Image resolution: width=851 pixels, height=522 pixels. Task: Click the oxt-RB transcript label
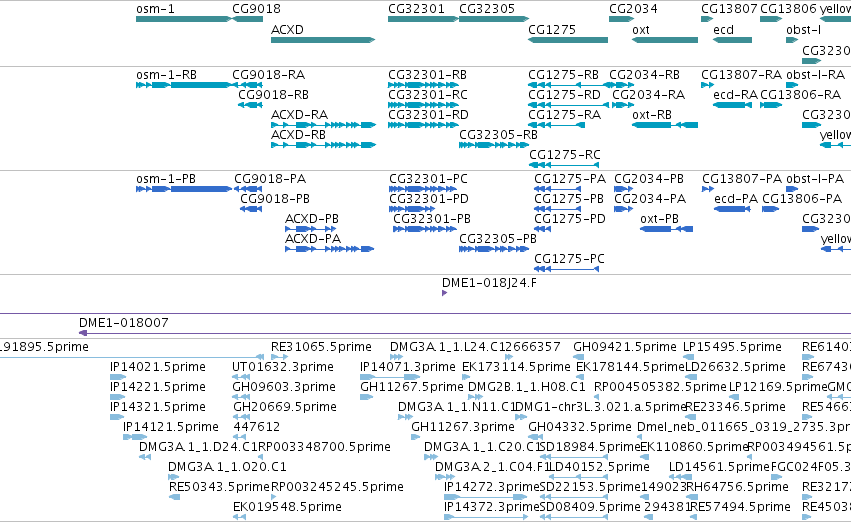point(652,115)
